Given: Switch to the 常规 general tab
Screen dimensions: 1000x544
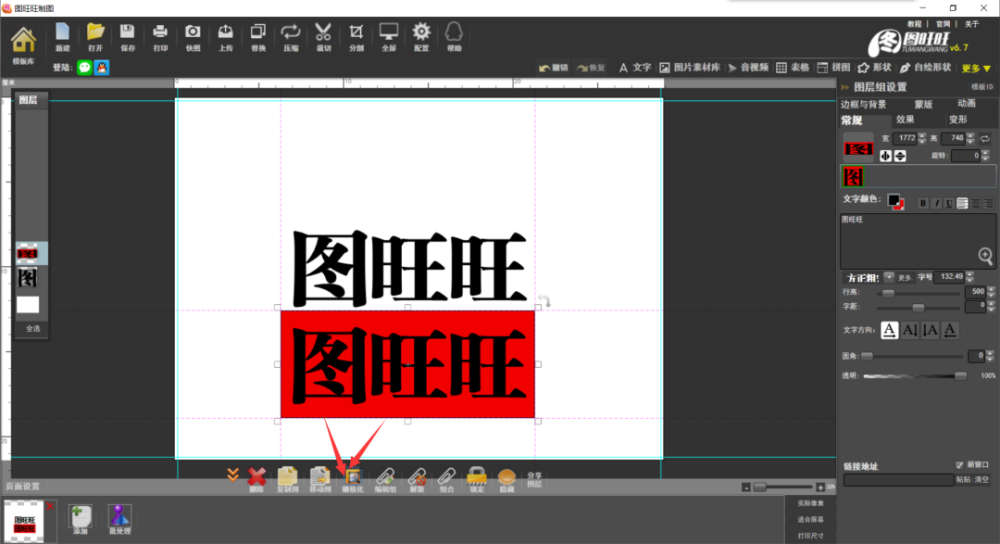Looking at the screenshot, I should click(x=852, y=120).
